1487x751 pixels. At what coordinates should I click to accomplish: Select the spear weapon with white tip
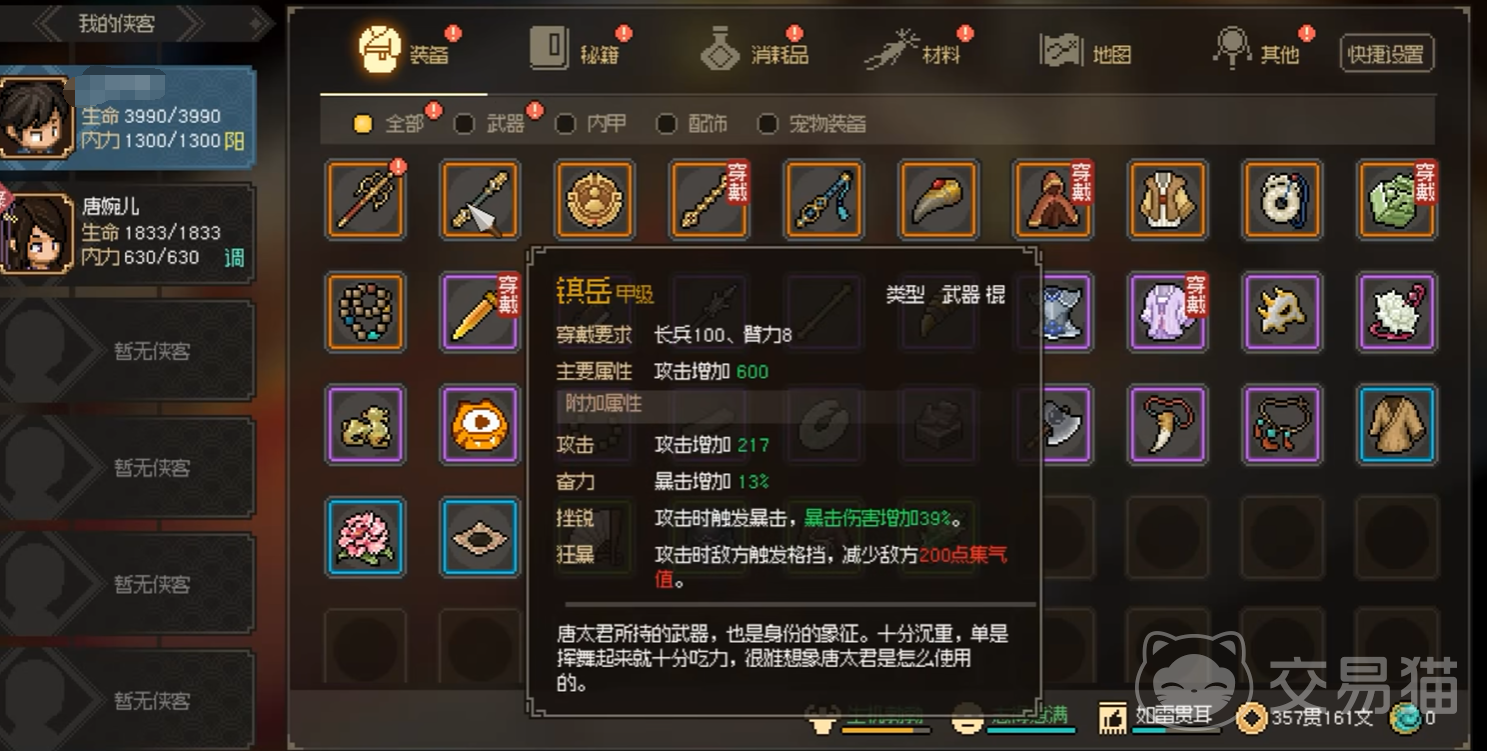click(480, 199)
